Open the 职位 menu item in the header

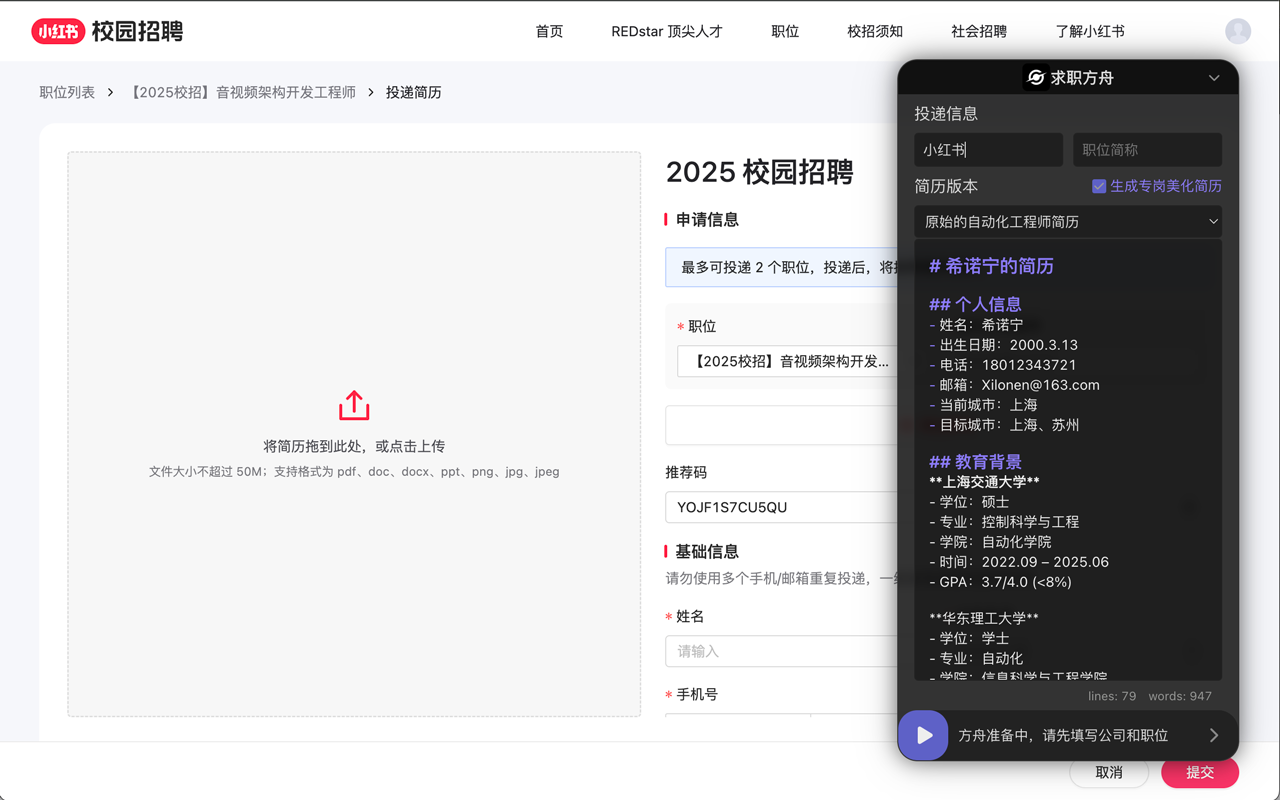coord(785,31)
